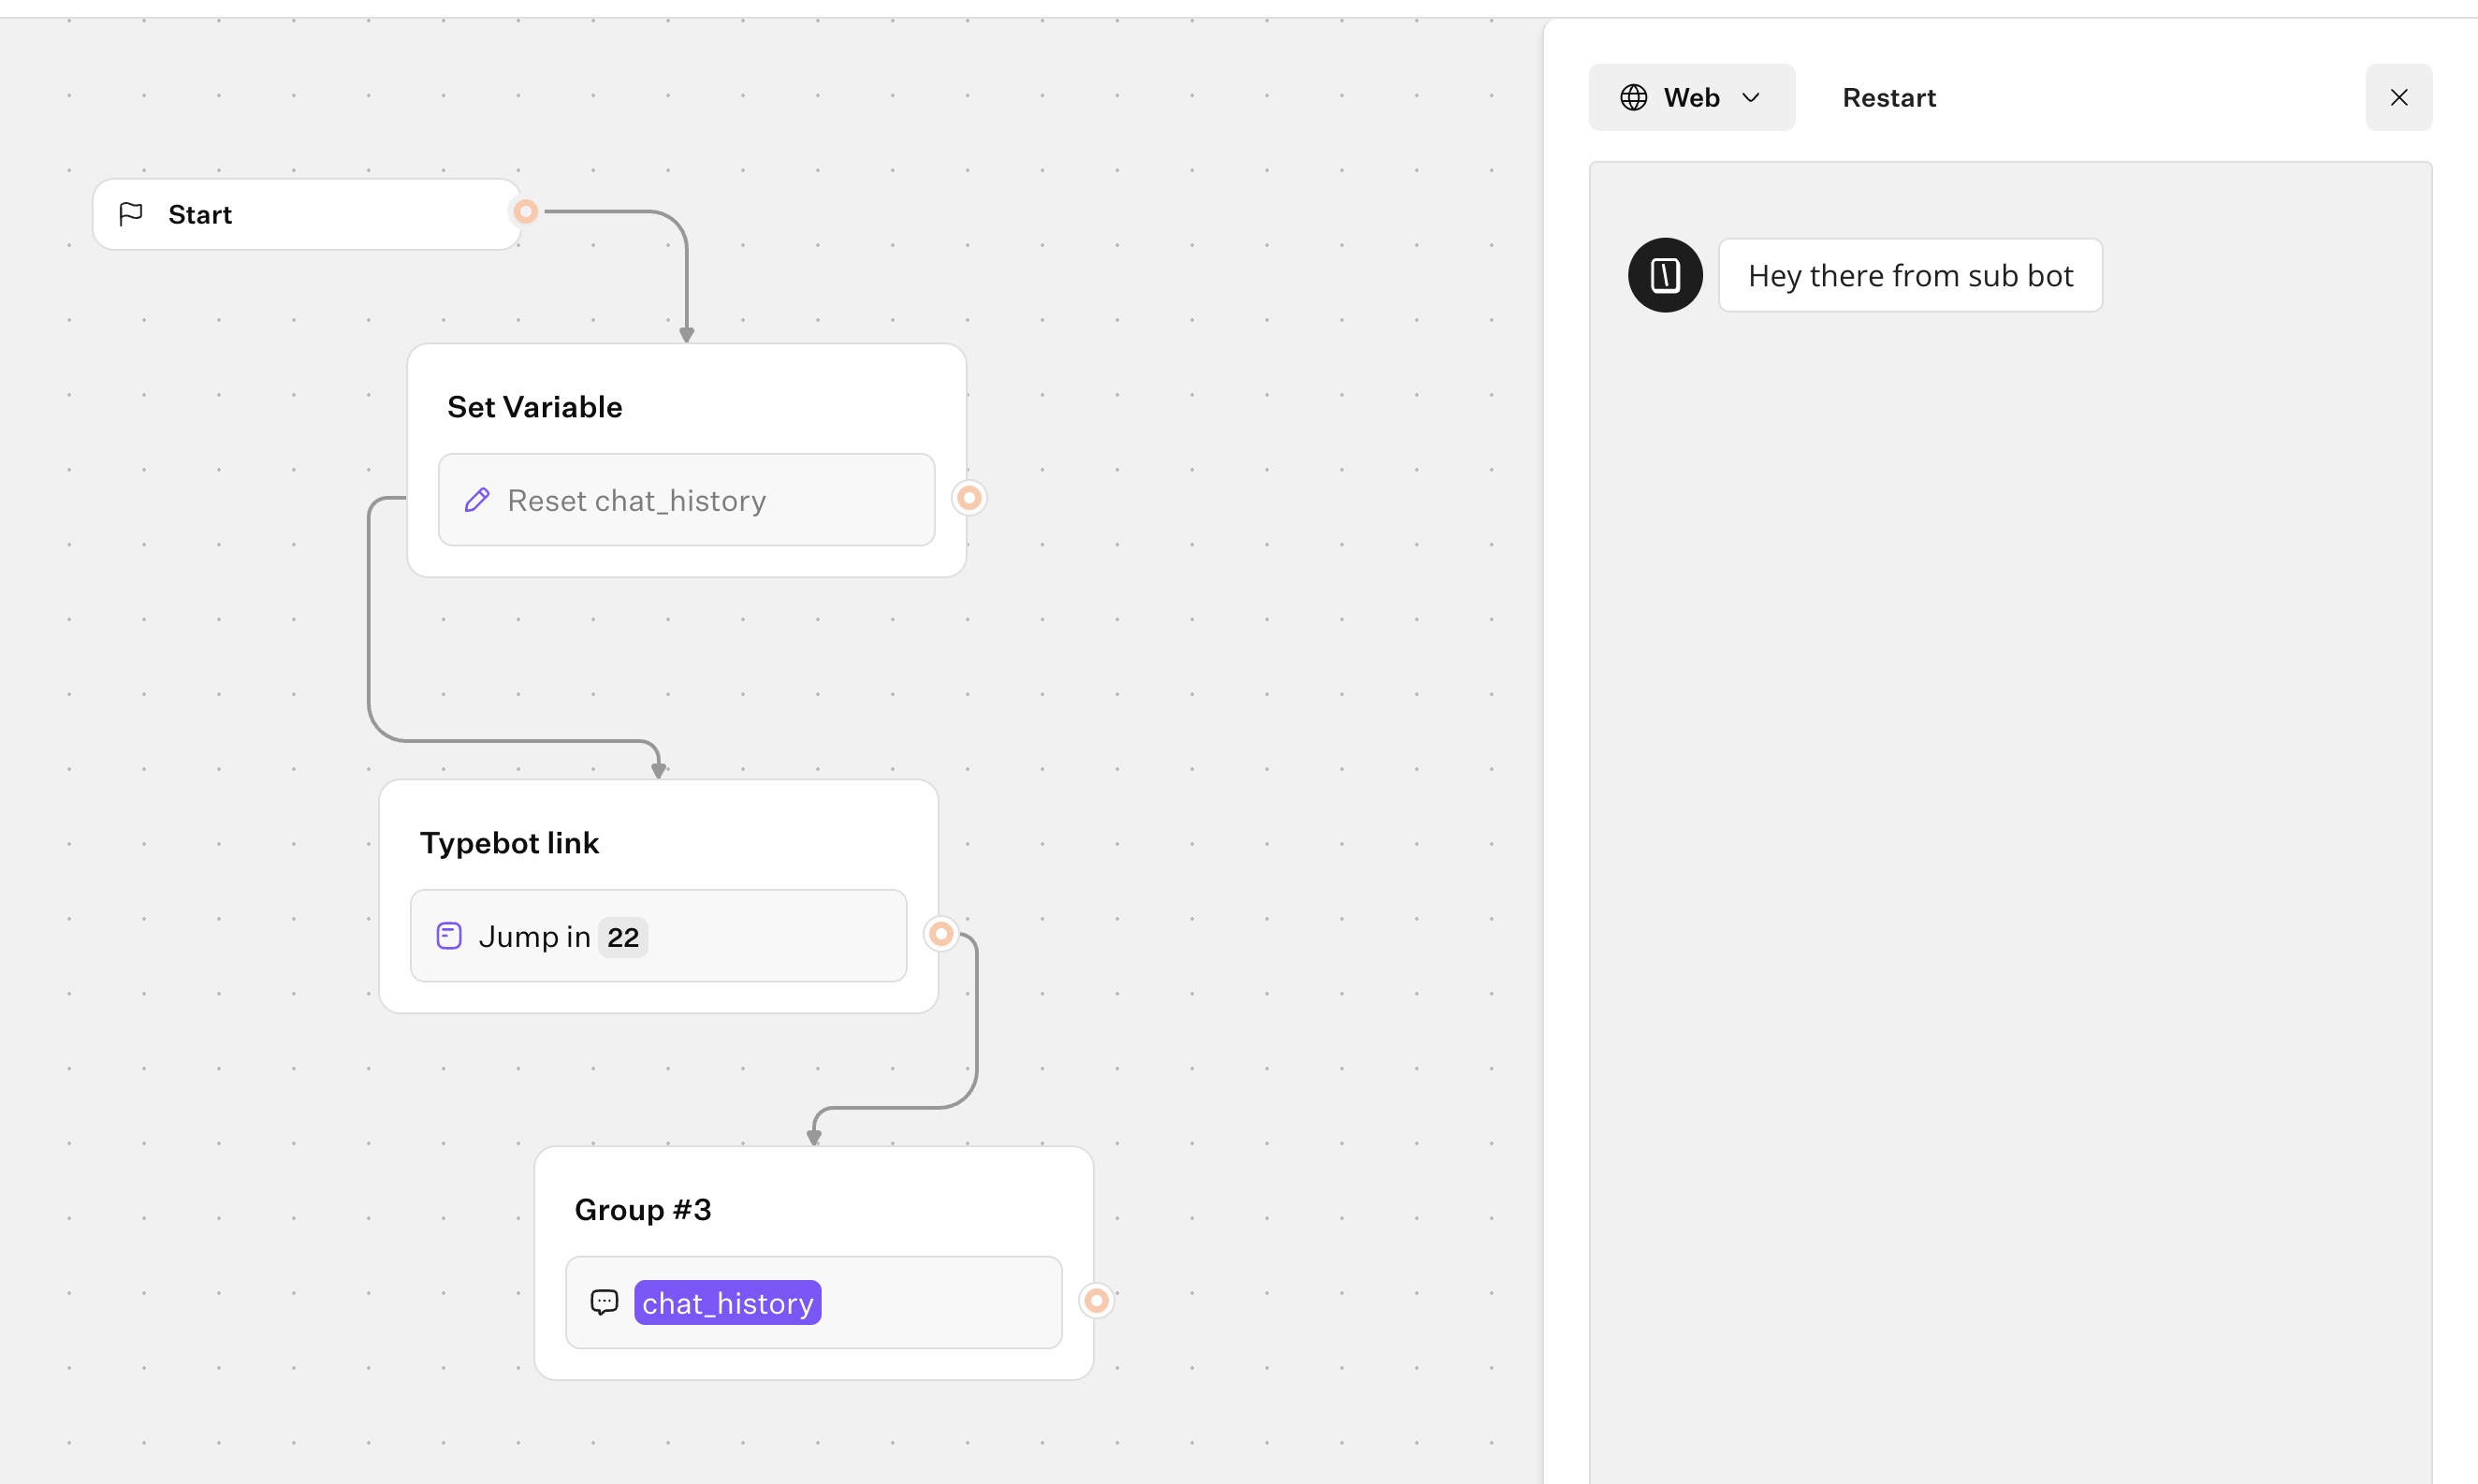The height and width of the screenshot is (1484, 2478).
Task: Click the Typebot link block icon
Action: click(449, 936)
